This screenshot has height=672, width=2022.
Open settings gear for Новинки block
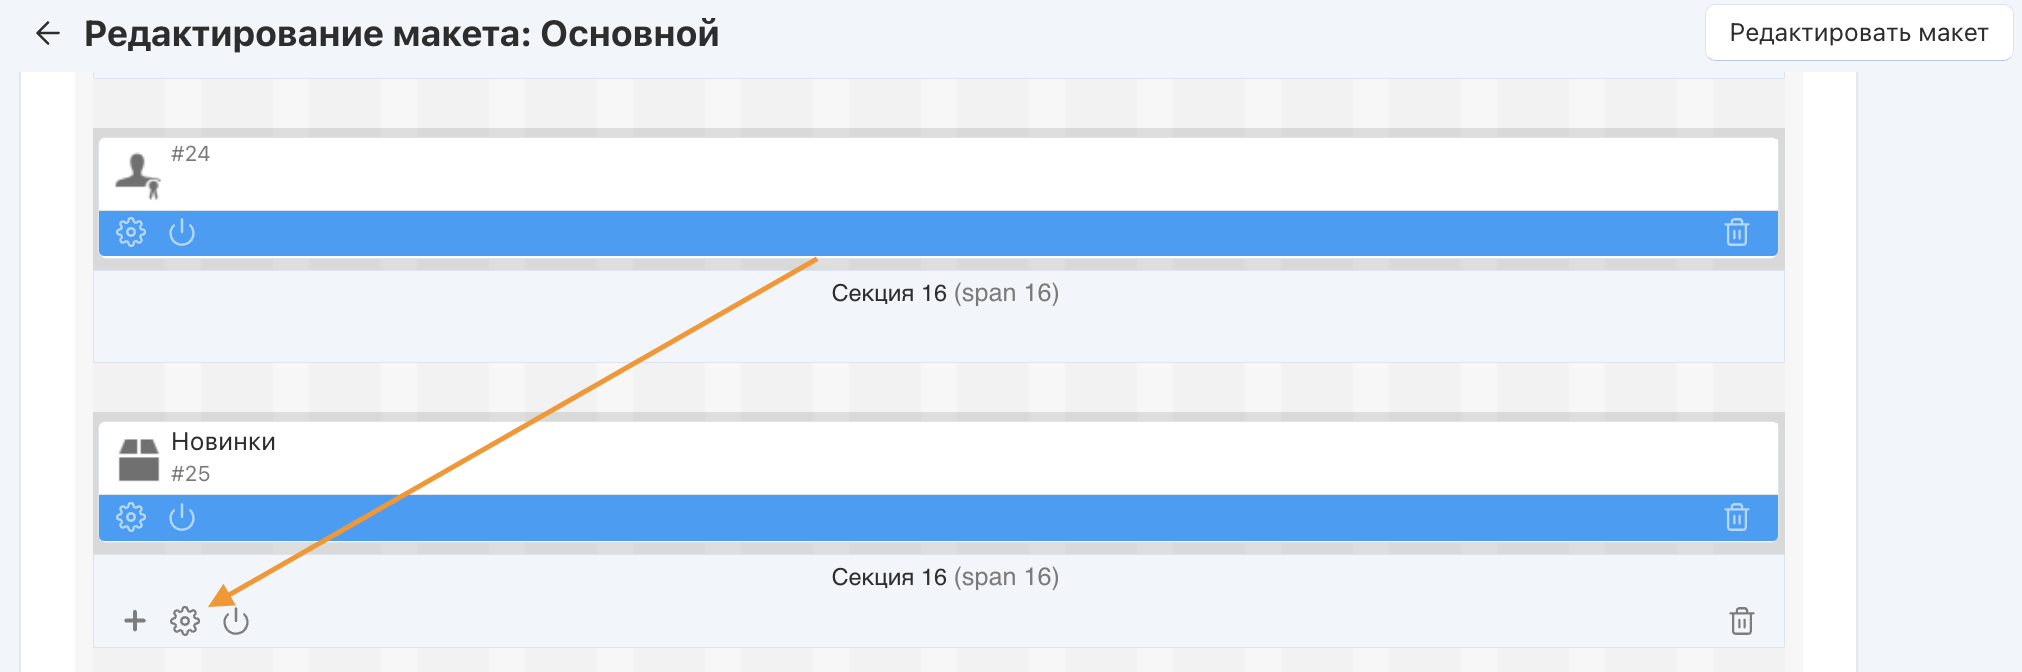(131, 517)
